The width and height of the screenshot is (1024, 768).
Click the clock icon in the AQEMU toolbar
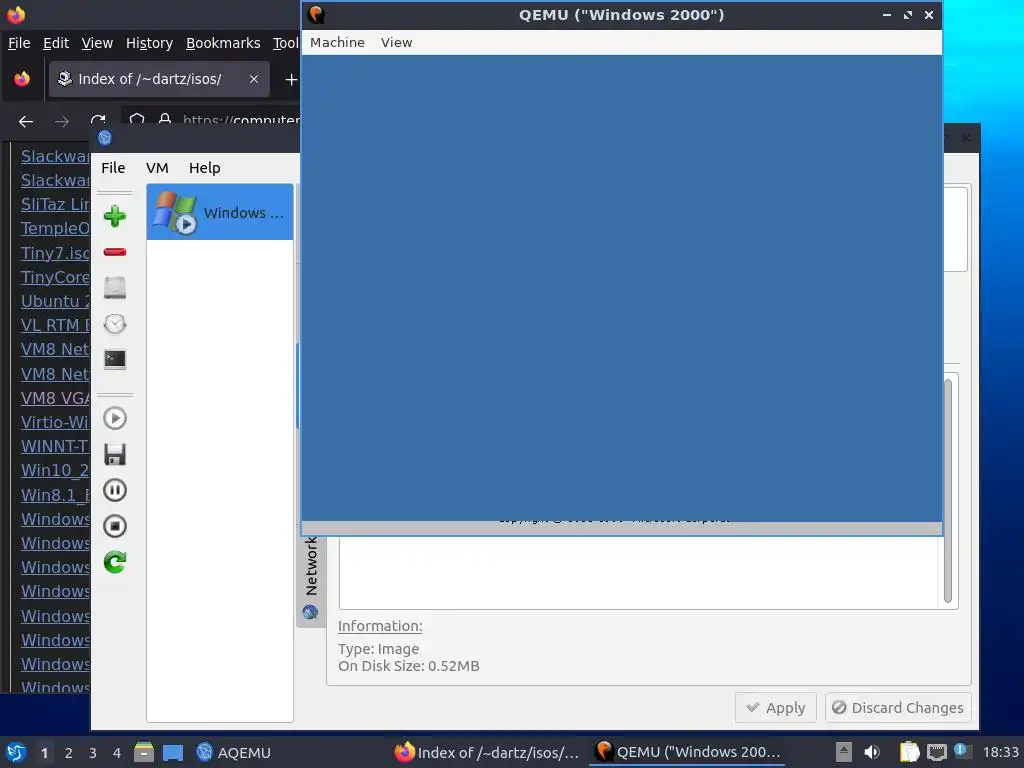pyautogui.click(x=115, y=324)
